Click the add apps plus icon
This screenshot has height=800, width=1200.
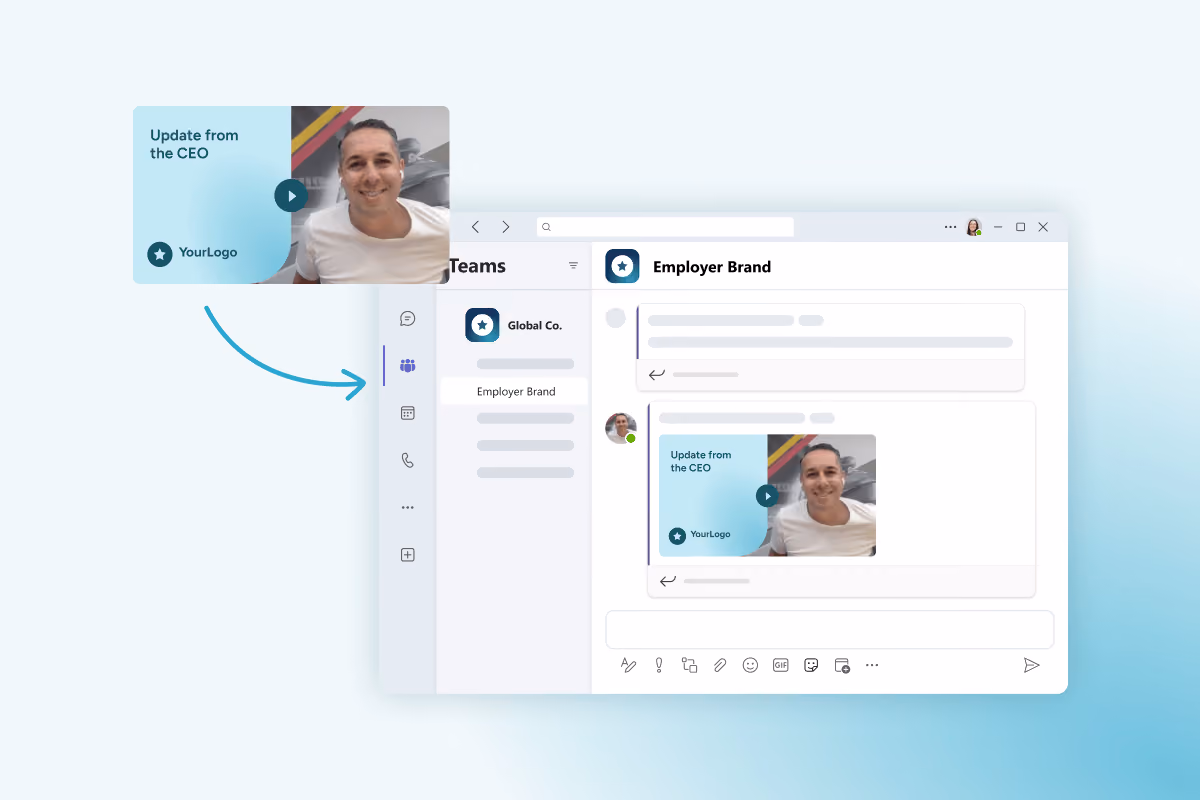(x=407, y=555)
